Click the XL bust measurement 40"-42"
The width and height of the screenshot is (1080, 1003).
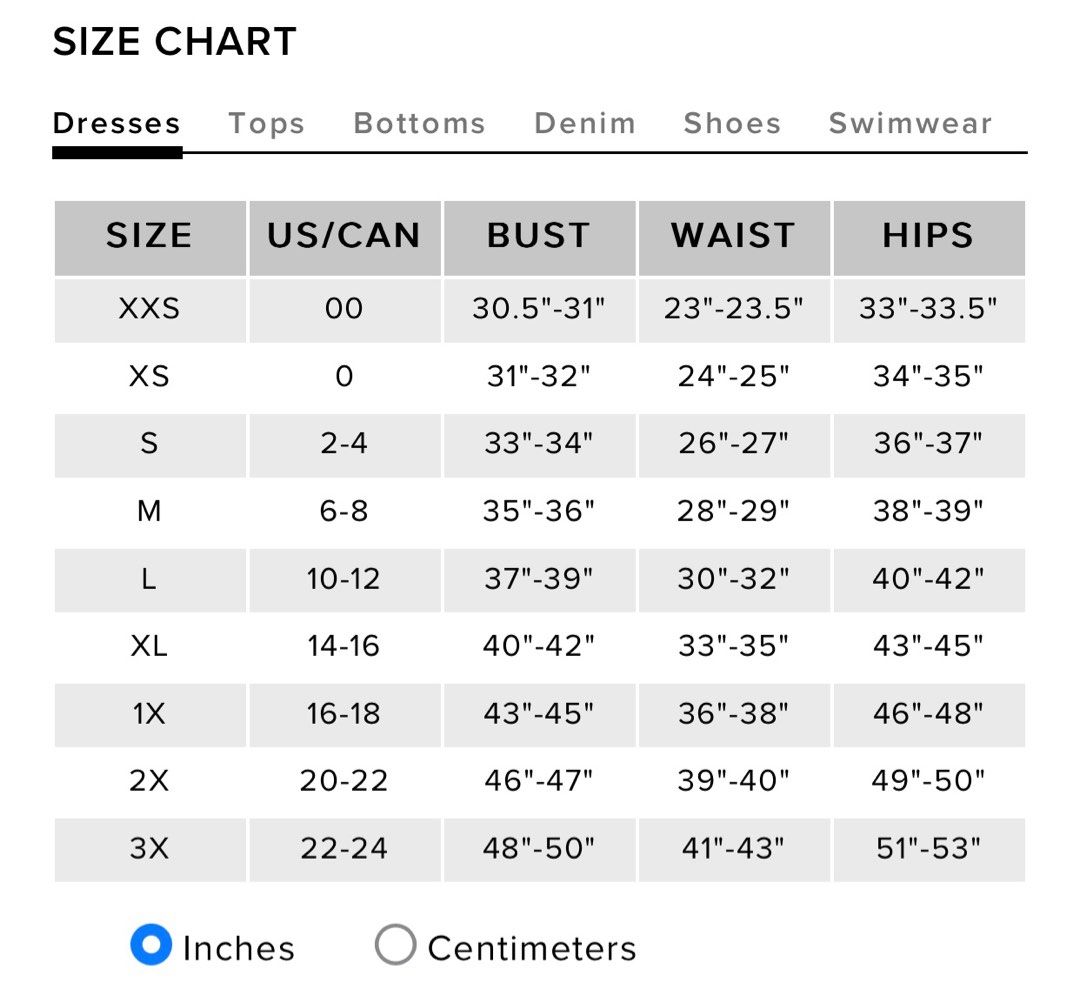[x=539, y=645]
